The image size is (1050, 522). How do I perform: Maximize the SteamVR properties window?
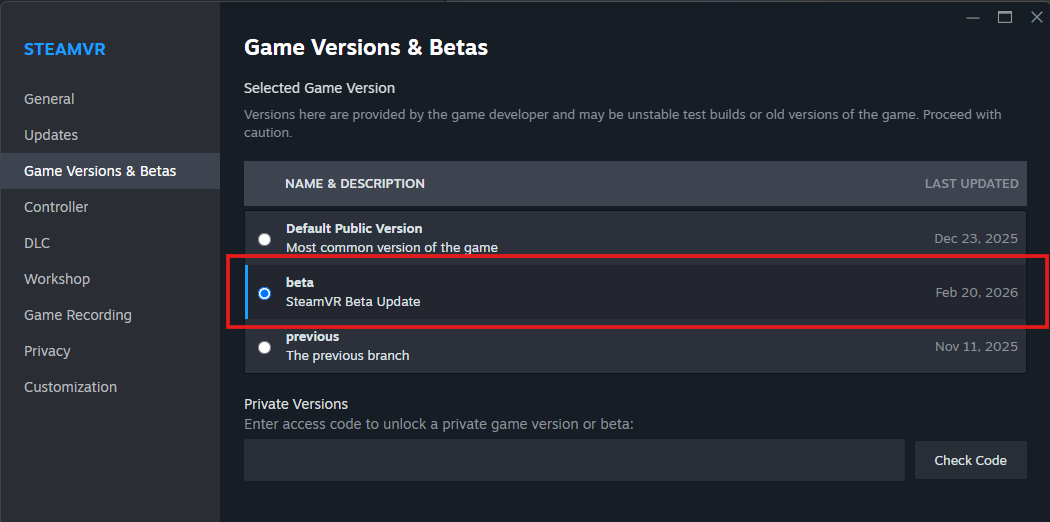[x=1004, y=17]
